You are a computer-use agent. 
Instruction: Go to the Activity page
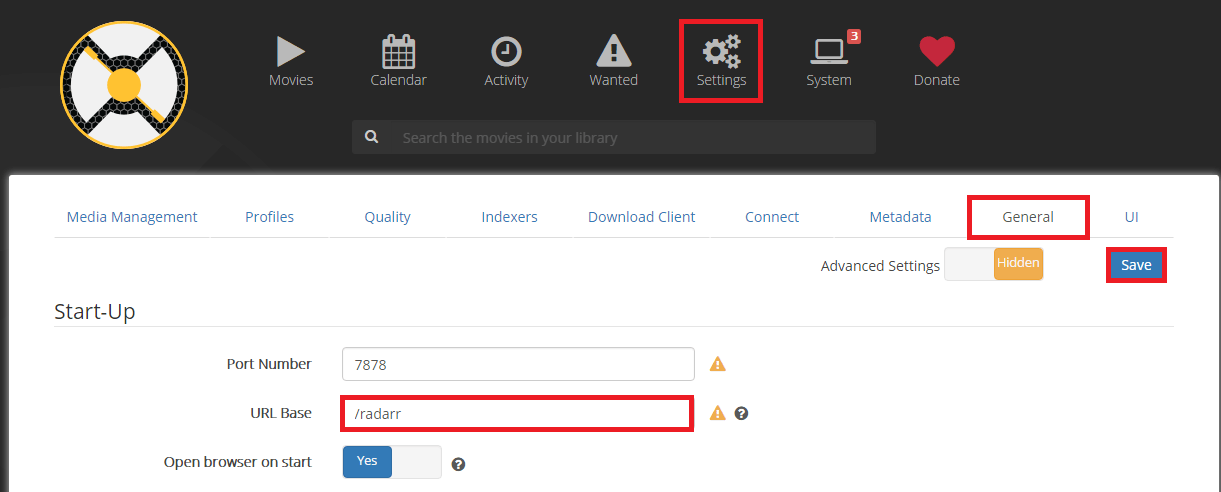[506, 61]
